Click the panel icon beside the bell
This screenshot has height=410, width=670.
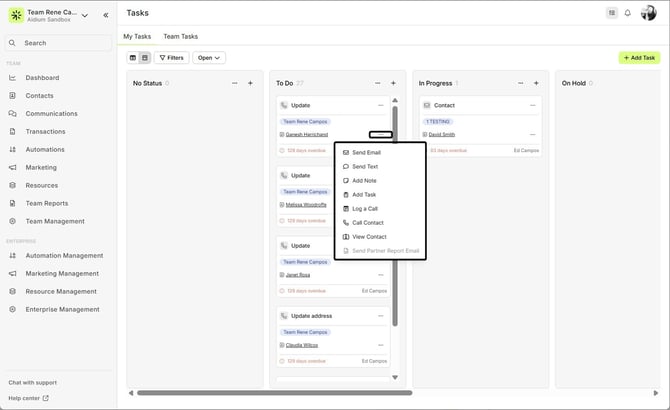pyautogui.click(x=612, y=13)
